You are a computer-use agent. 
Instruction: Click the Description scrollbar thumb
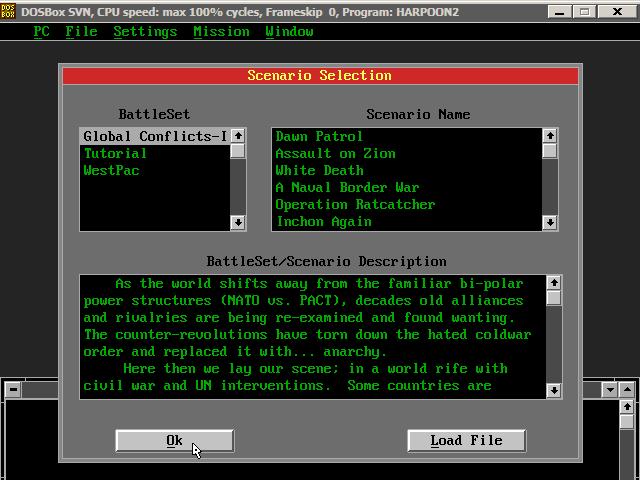click(x=554, y=298)
